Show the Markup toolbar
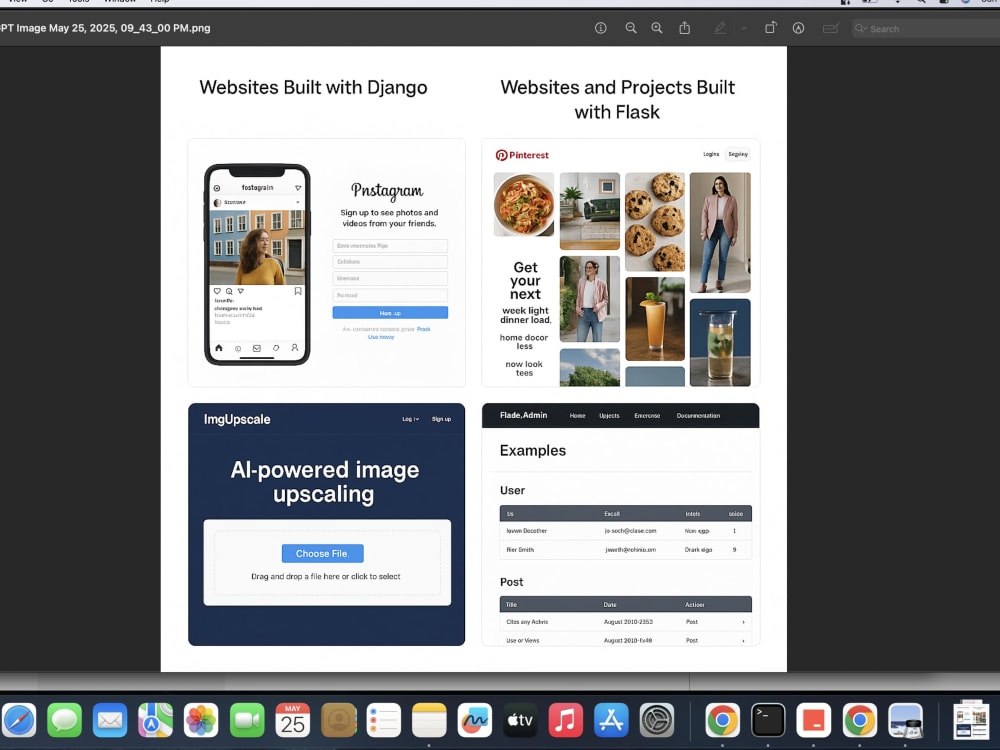This screenshot has width=1000, height=750. (x=798, y=28)
